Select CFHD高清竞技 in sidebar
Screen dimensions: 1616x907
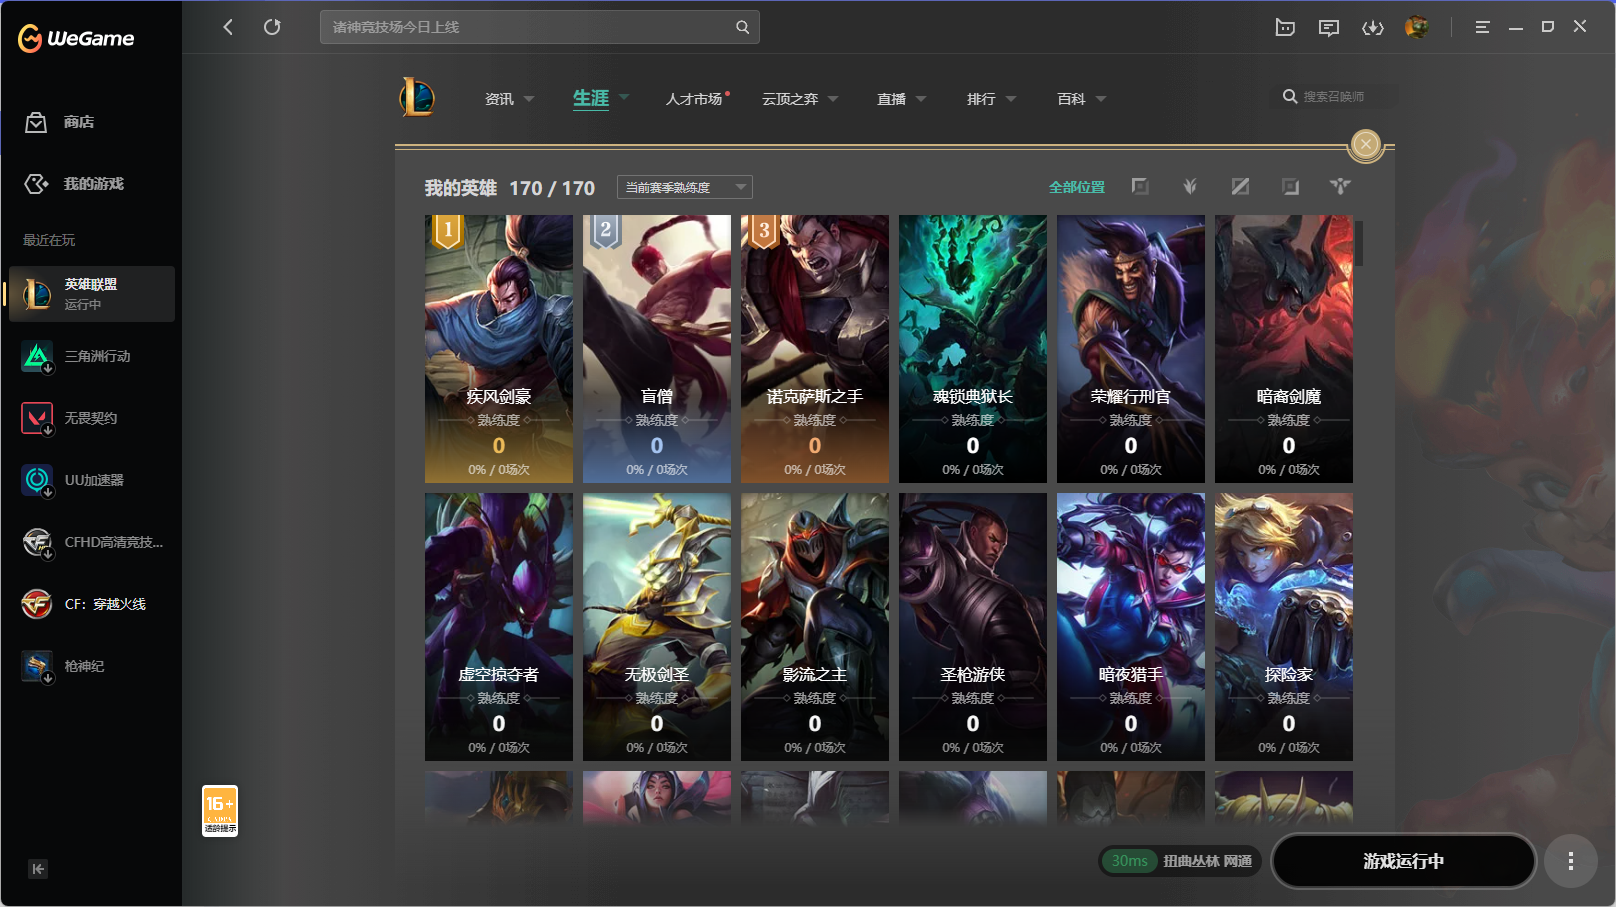pyautogui.click(x=92, y=542)
